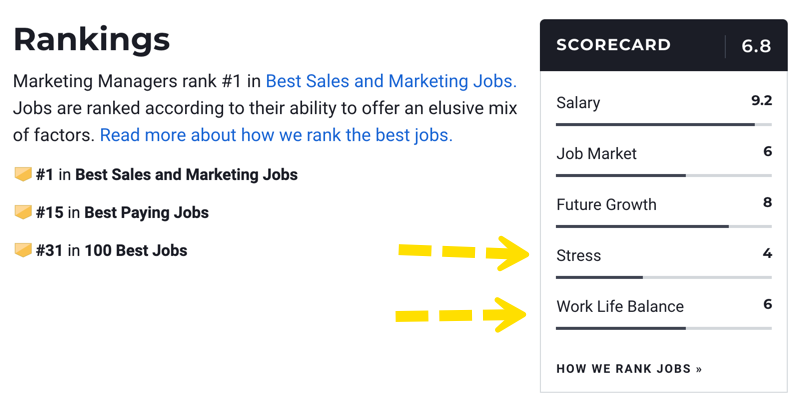Click the Job Market score bar
Image resolution: width=805 pixels, height=410 pixels.
[x=664, y=175]
